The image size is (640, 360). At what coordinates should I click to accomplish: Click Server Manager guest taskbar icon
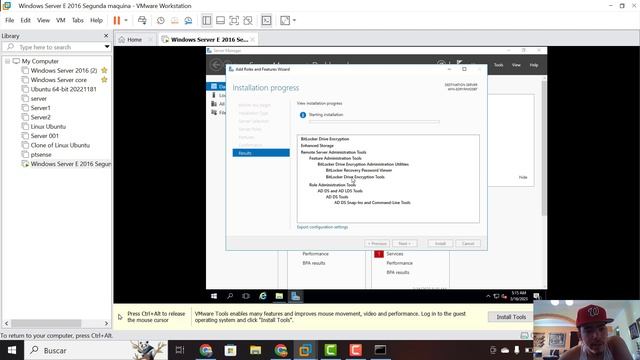(296, 296)
